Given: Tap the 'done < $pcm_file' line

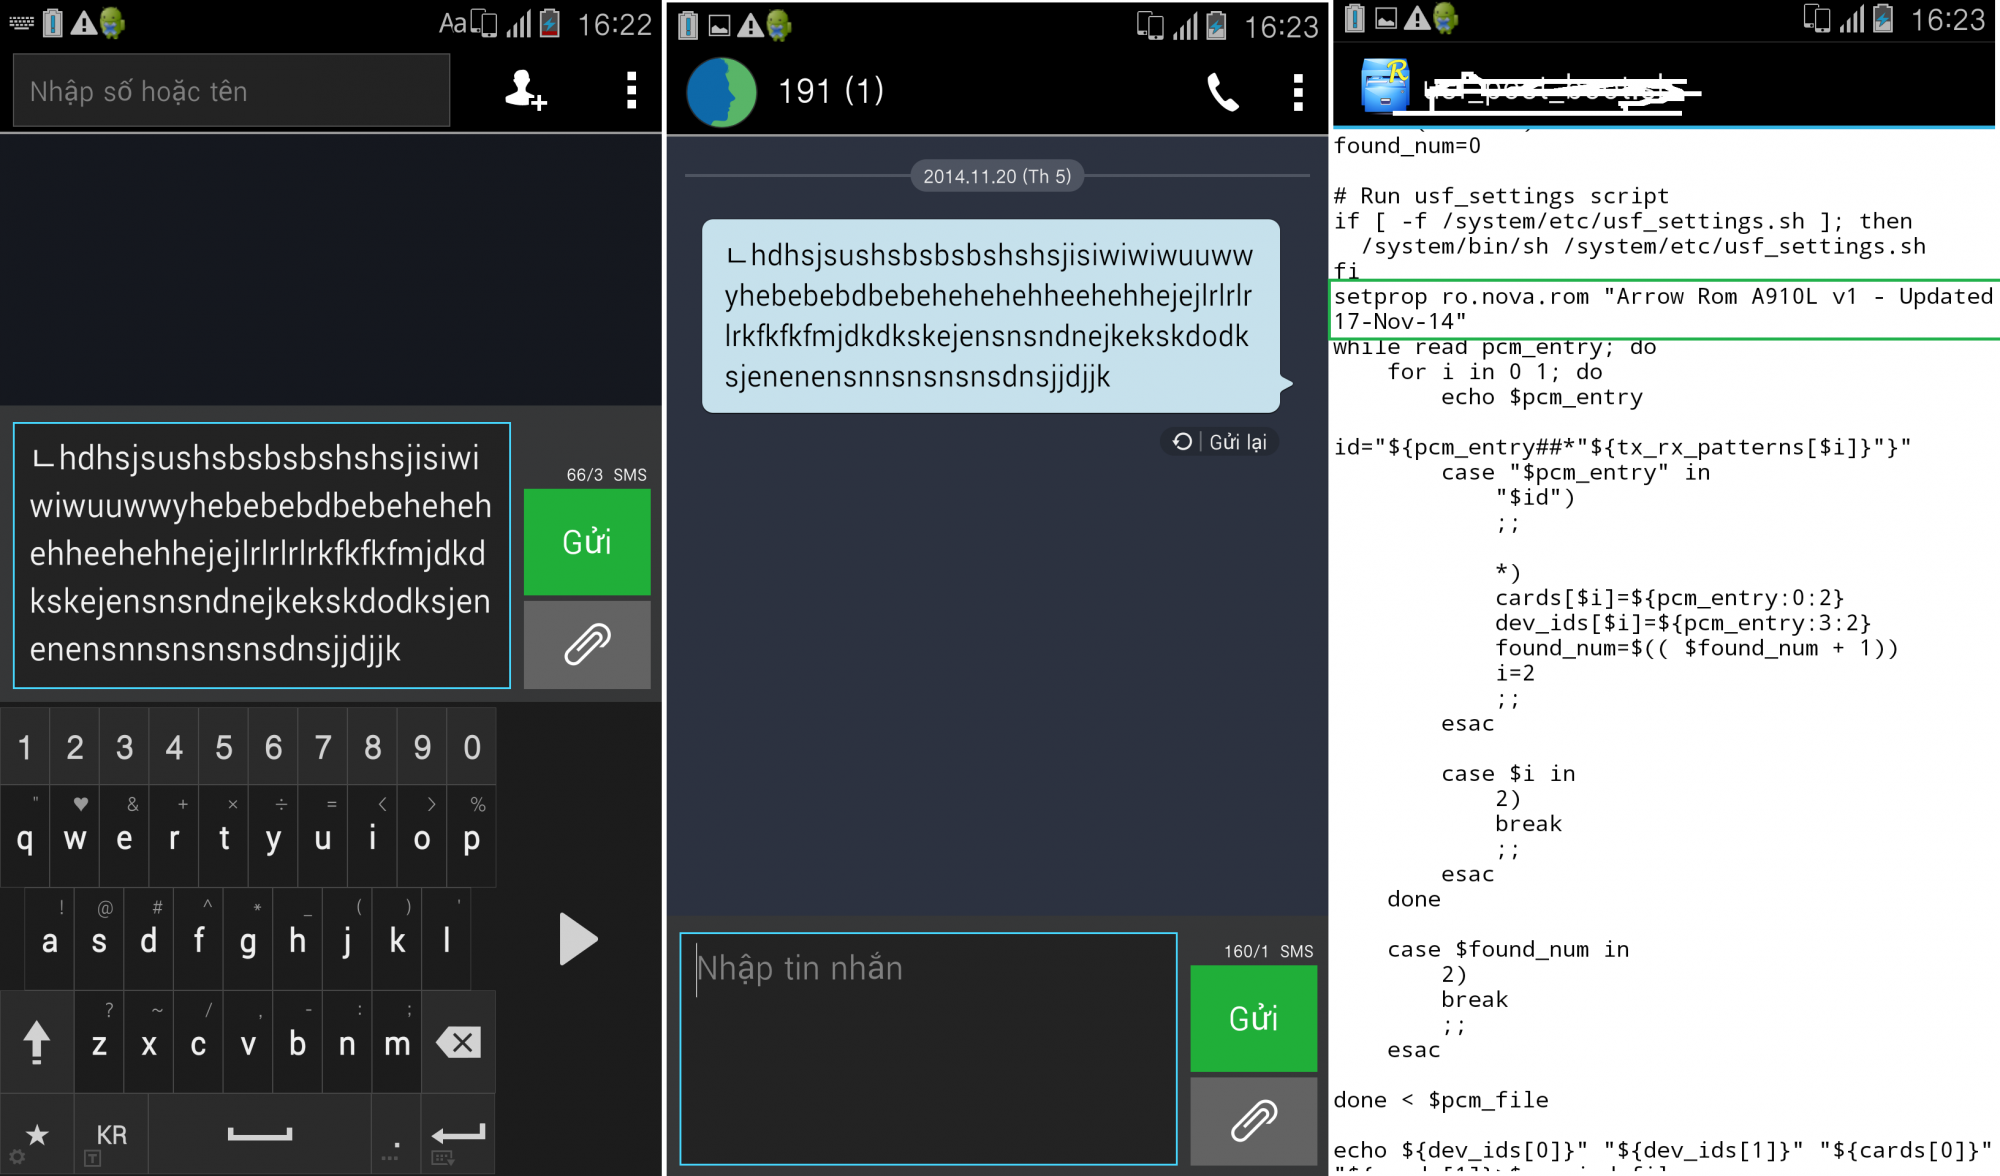Looking at the screenshot, I should (x=1441, y=1100).
